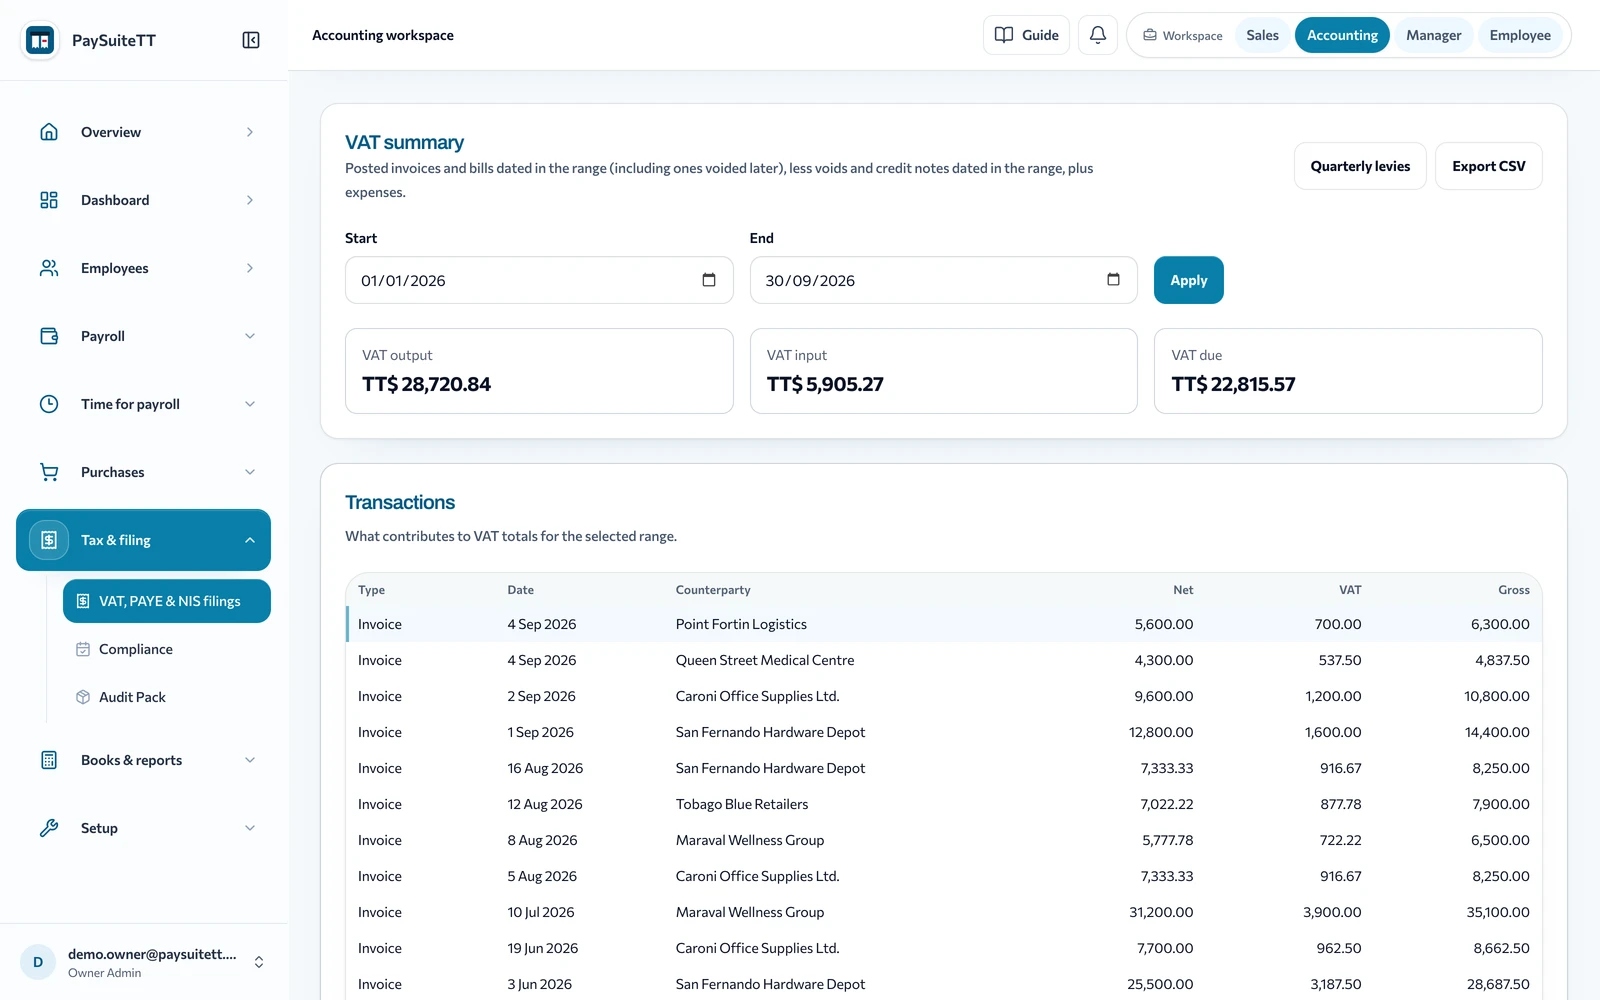Image resolution: width=1600 pixels, height=1000 pixels.
Task: Open Quarterly levies
Action: (1360, 166)
